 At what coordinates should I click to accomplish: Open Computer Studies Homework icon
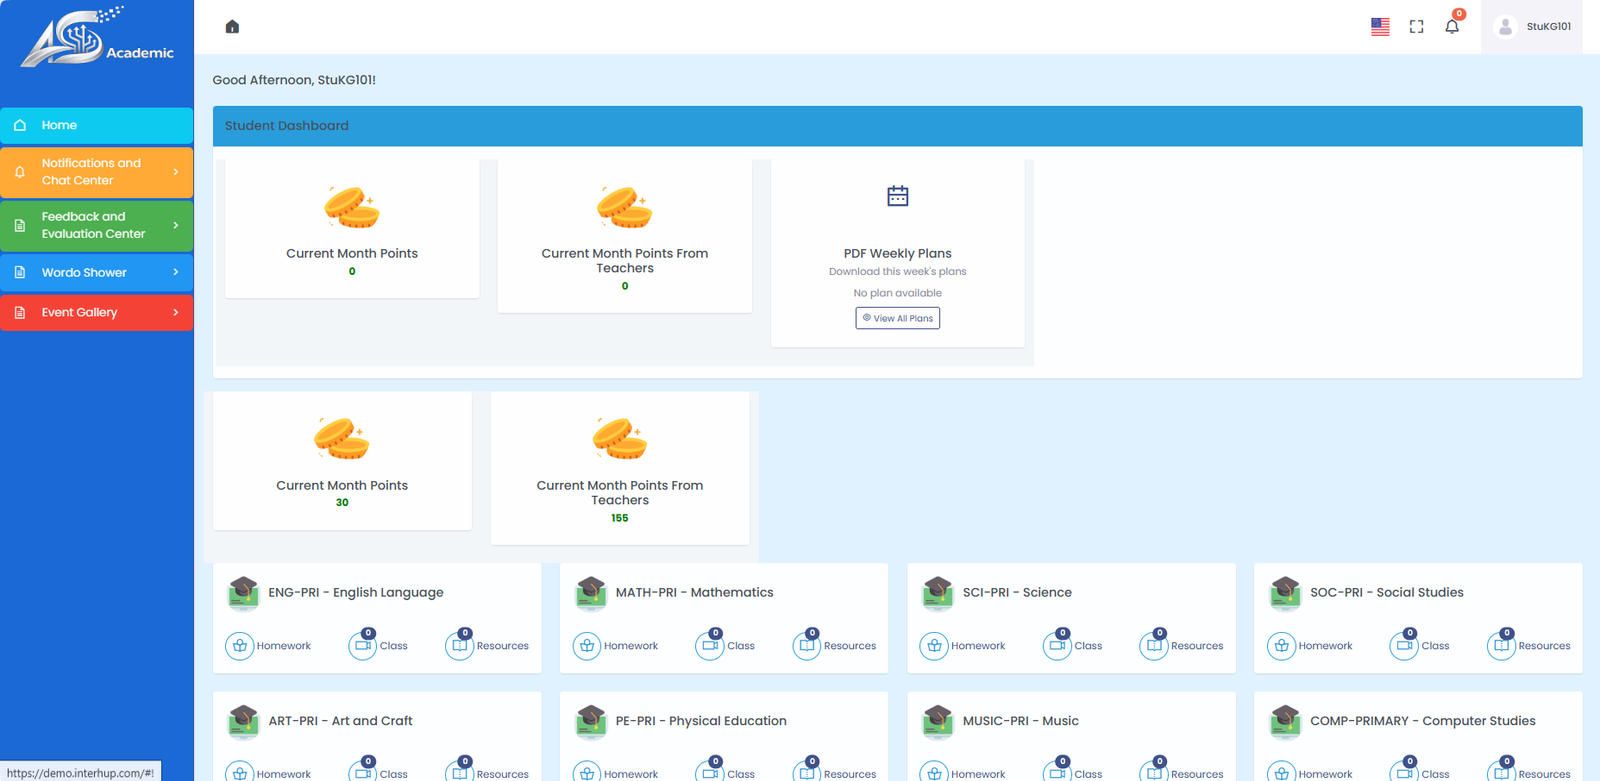(x=1282, y=773)
